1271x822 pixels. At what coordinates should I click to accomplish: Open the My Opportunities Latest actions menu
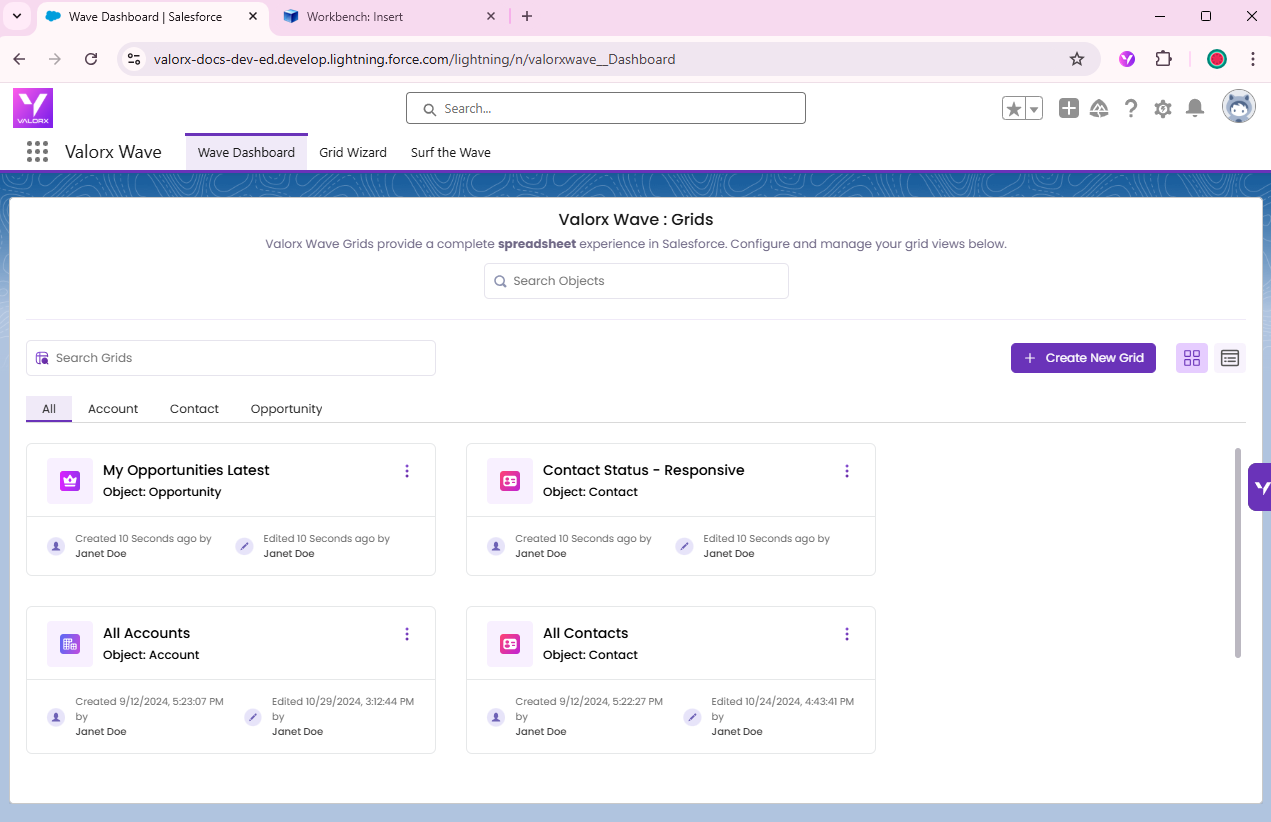coord(407,471)
